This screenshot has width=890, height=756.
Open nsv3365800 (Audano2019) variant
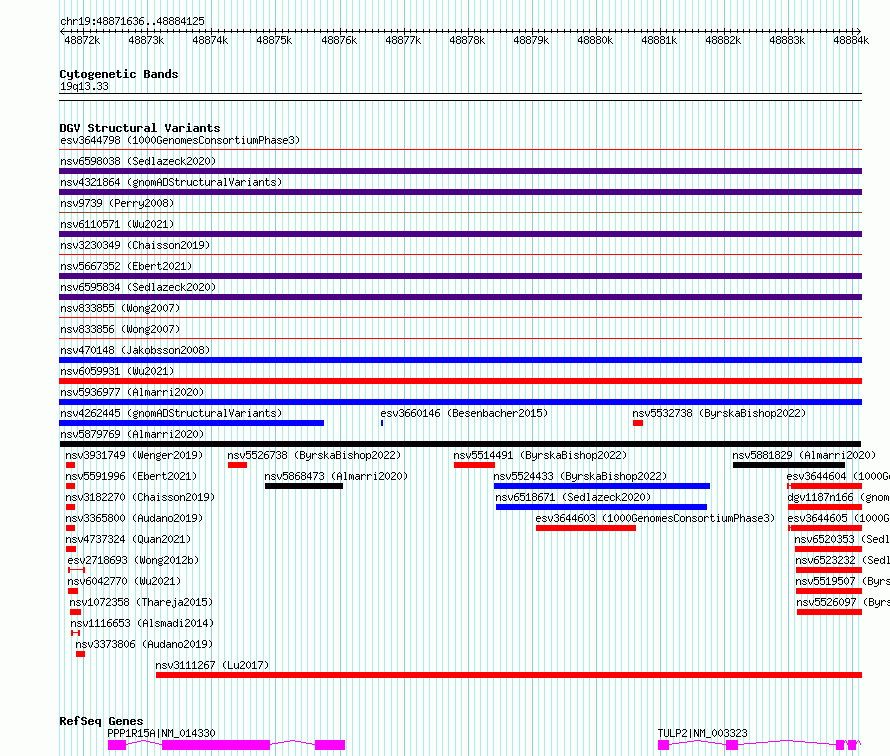point(134,518)
